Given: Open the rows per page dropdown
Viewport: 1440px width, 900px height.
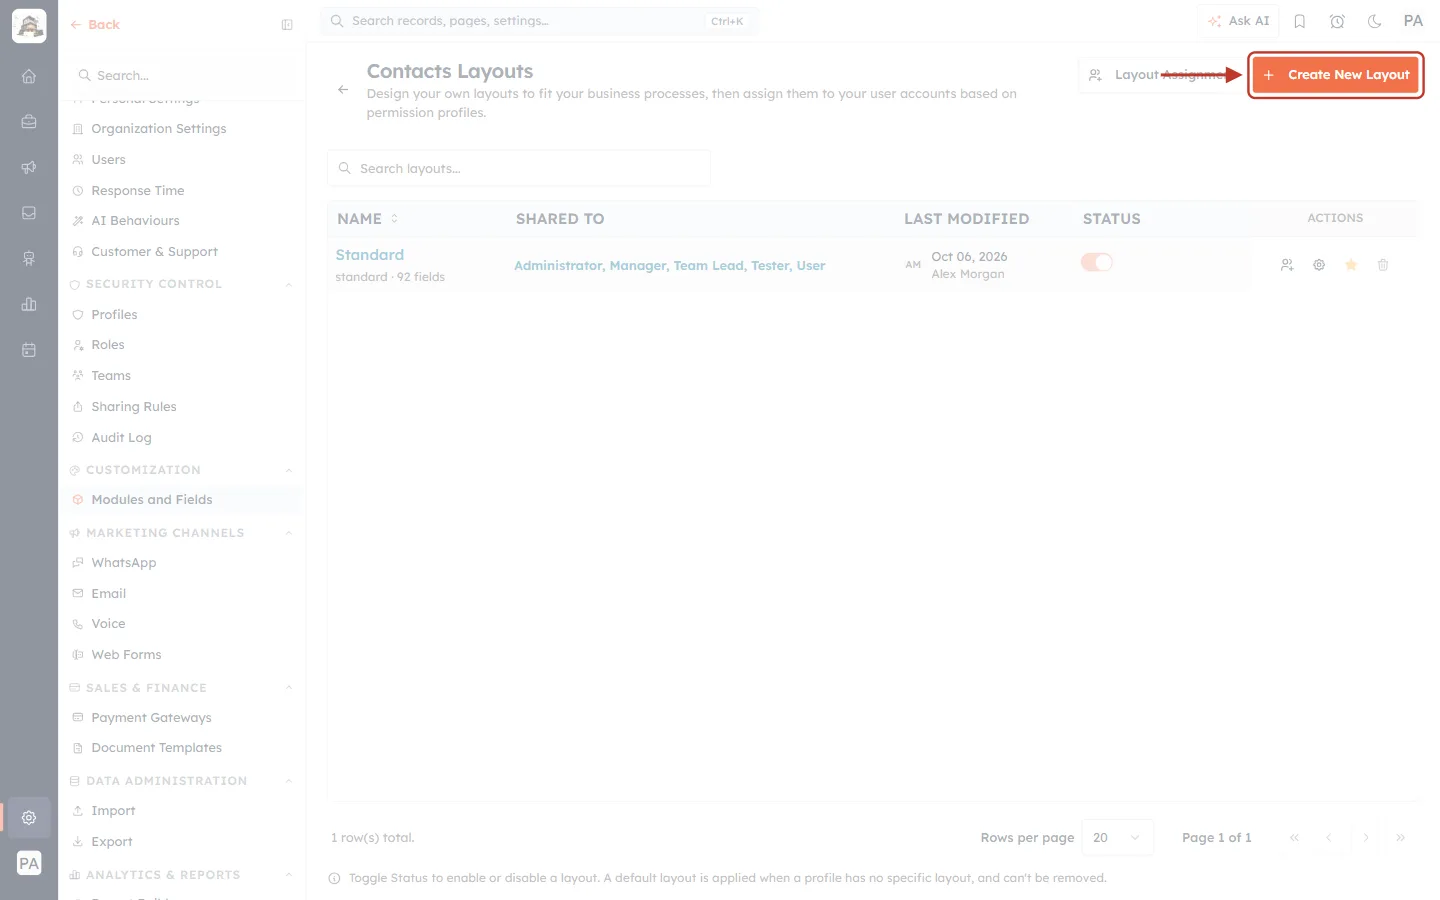Looking at the screenshot, I should coord(1117,838).
